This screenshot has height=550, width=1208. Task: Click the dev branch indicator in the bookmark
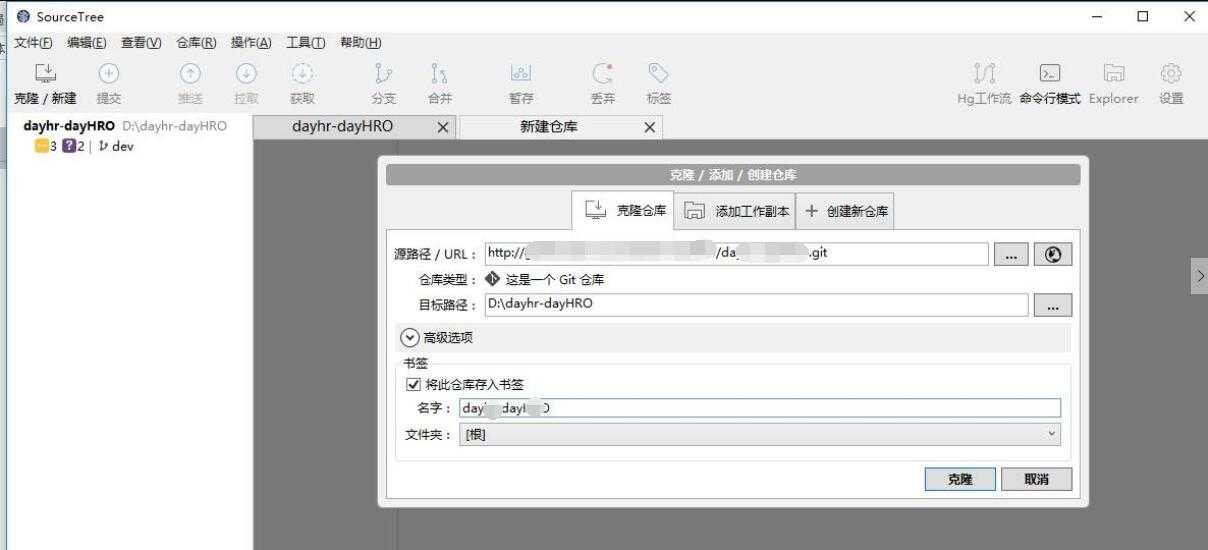pyautogui.click(x=116, y=146)
